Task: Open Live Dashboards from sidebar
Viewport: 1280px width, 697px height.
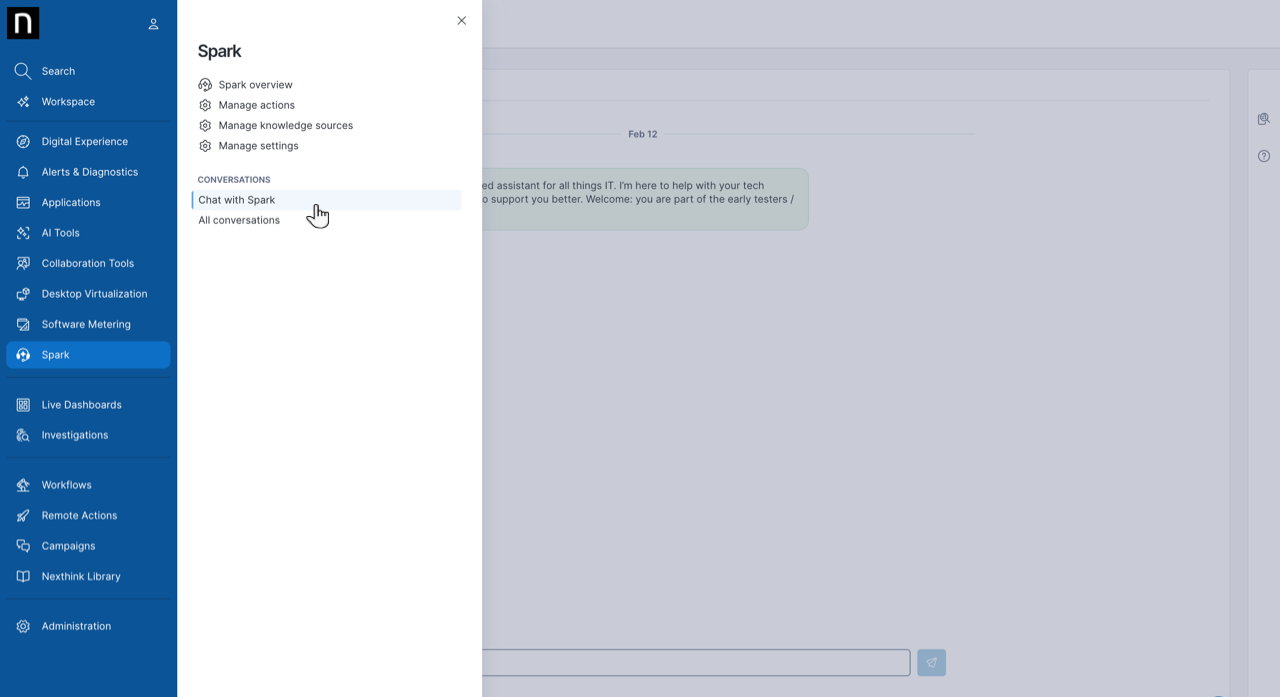Action: 81,405
